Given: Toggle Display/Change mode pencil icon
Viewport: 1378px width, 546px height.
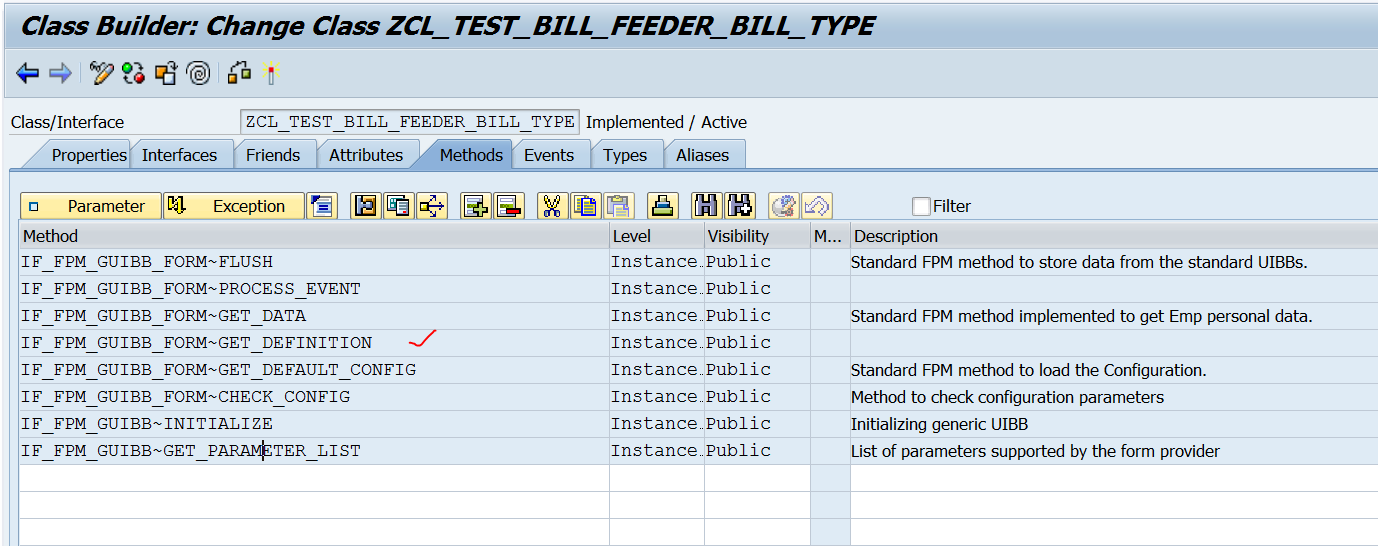Looking at the screenshot, I should [x=102, y=73].
